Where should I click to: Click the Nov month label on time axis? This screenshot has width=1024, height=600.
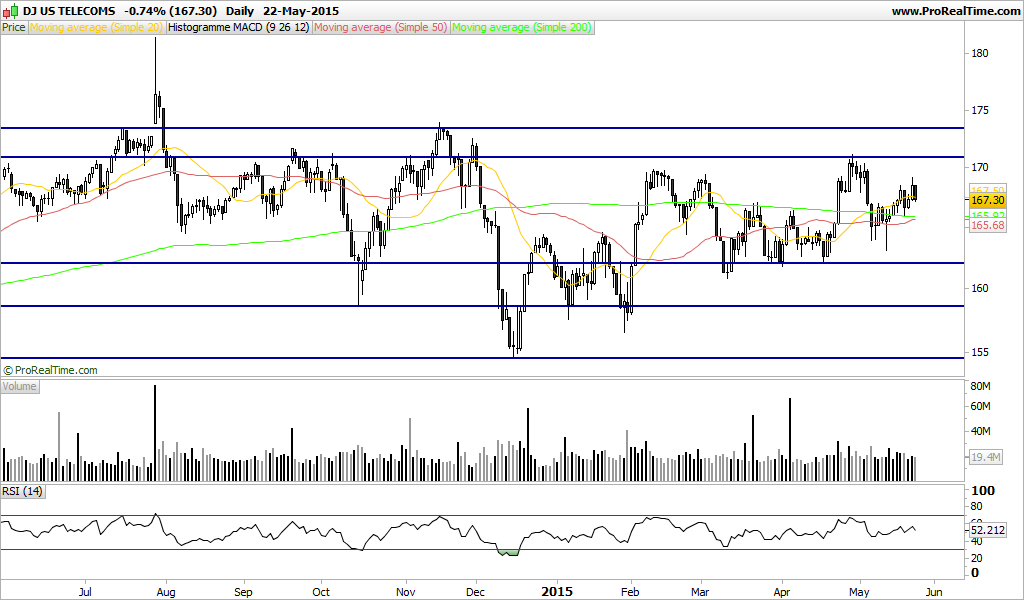pyautogui.click(x=406, y=592)
